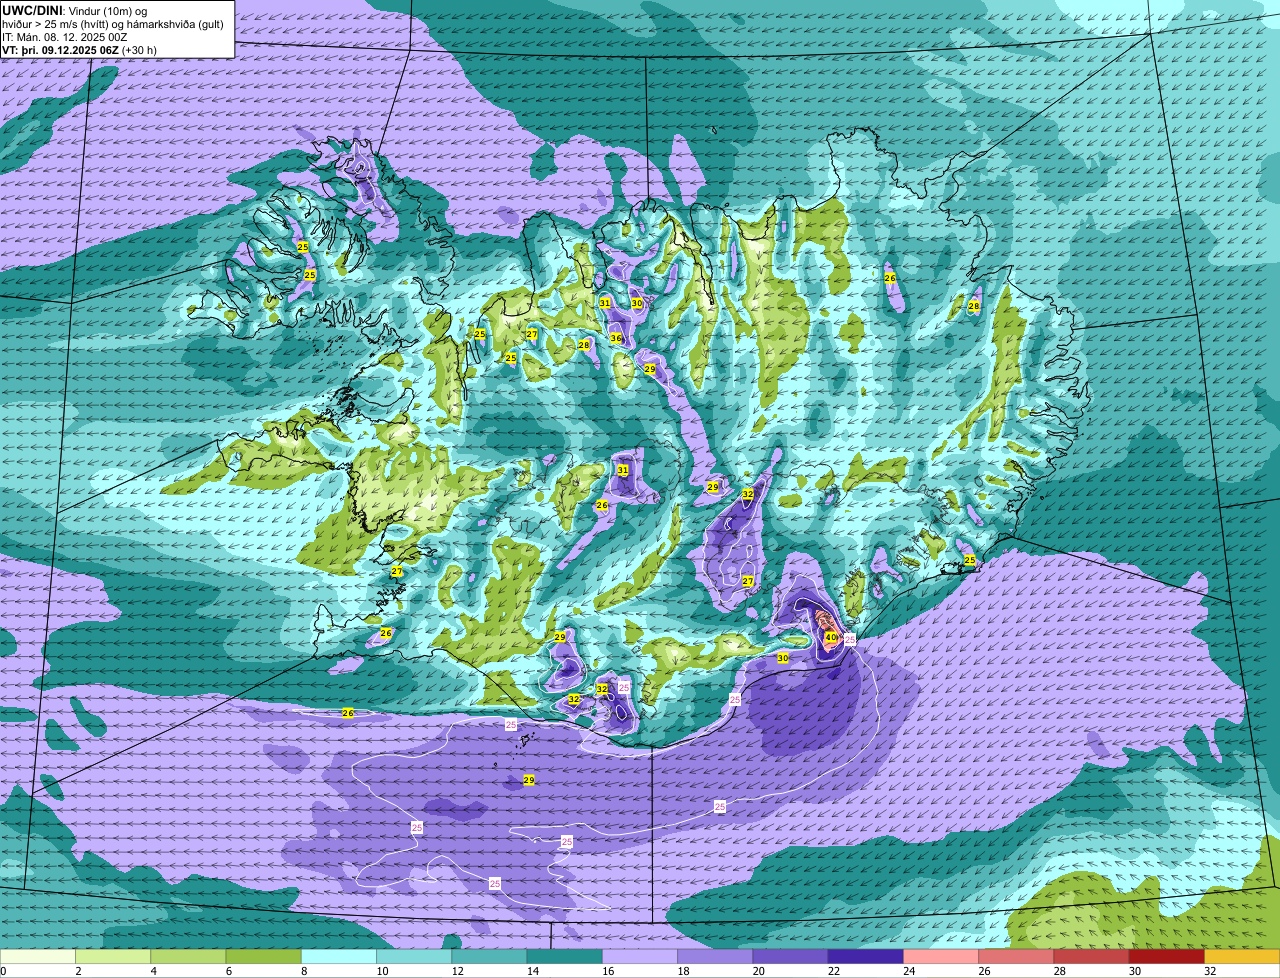Click the legend tick label "6"

point(227,970)
